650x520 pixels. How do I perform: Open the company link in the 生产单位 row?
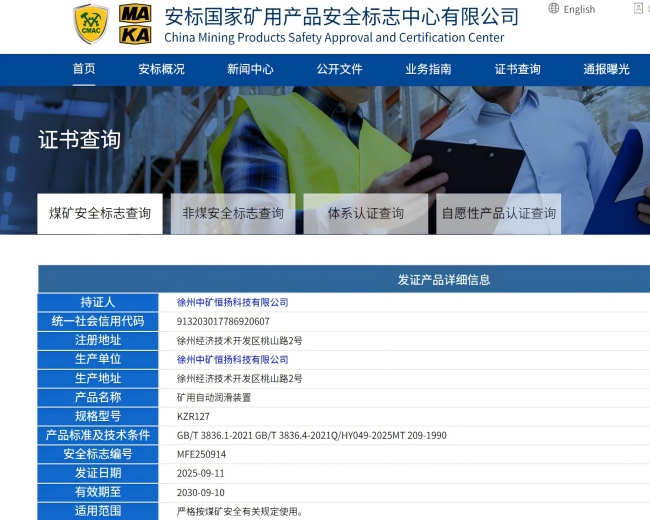[x=232, y=359]
